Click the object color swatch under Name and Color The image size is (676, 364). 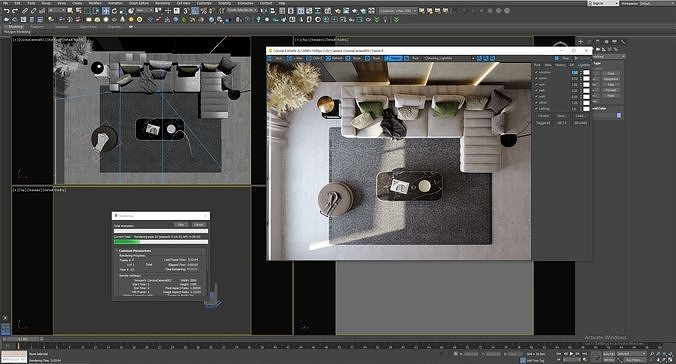pyautogui.click(x=619, y=115)
